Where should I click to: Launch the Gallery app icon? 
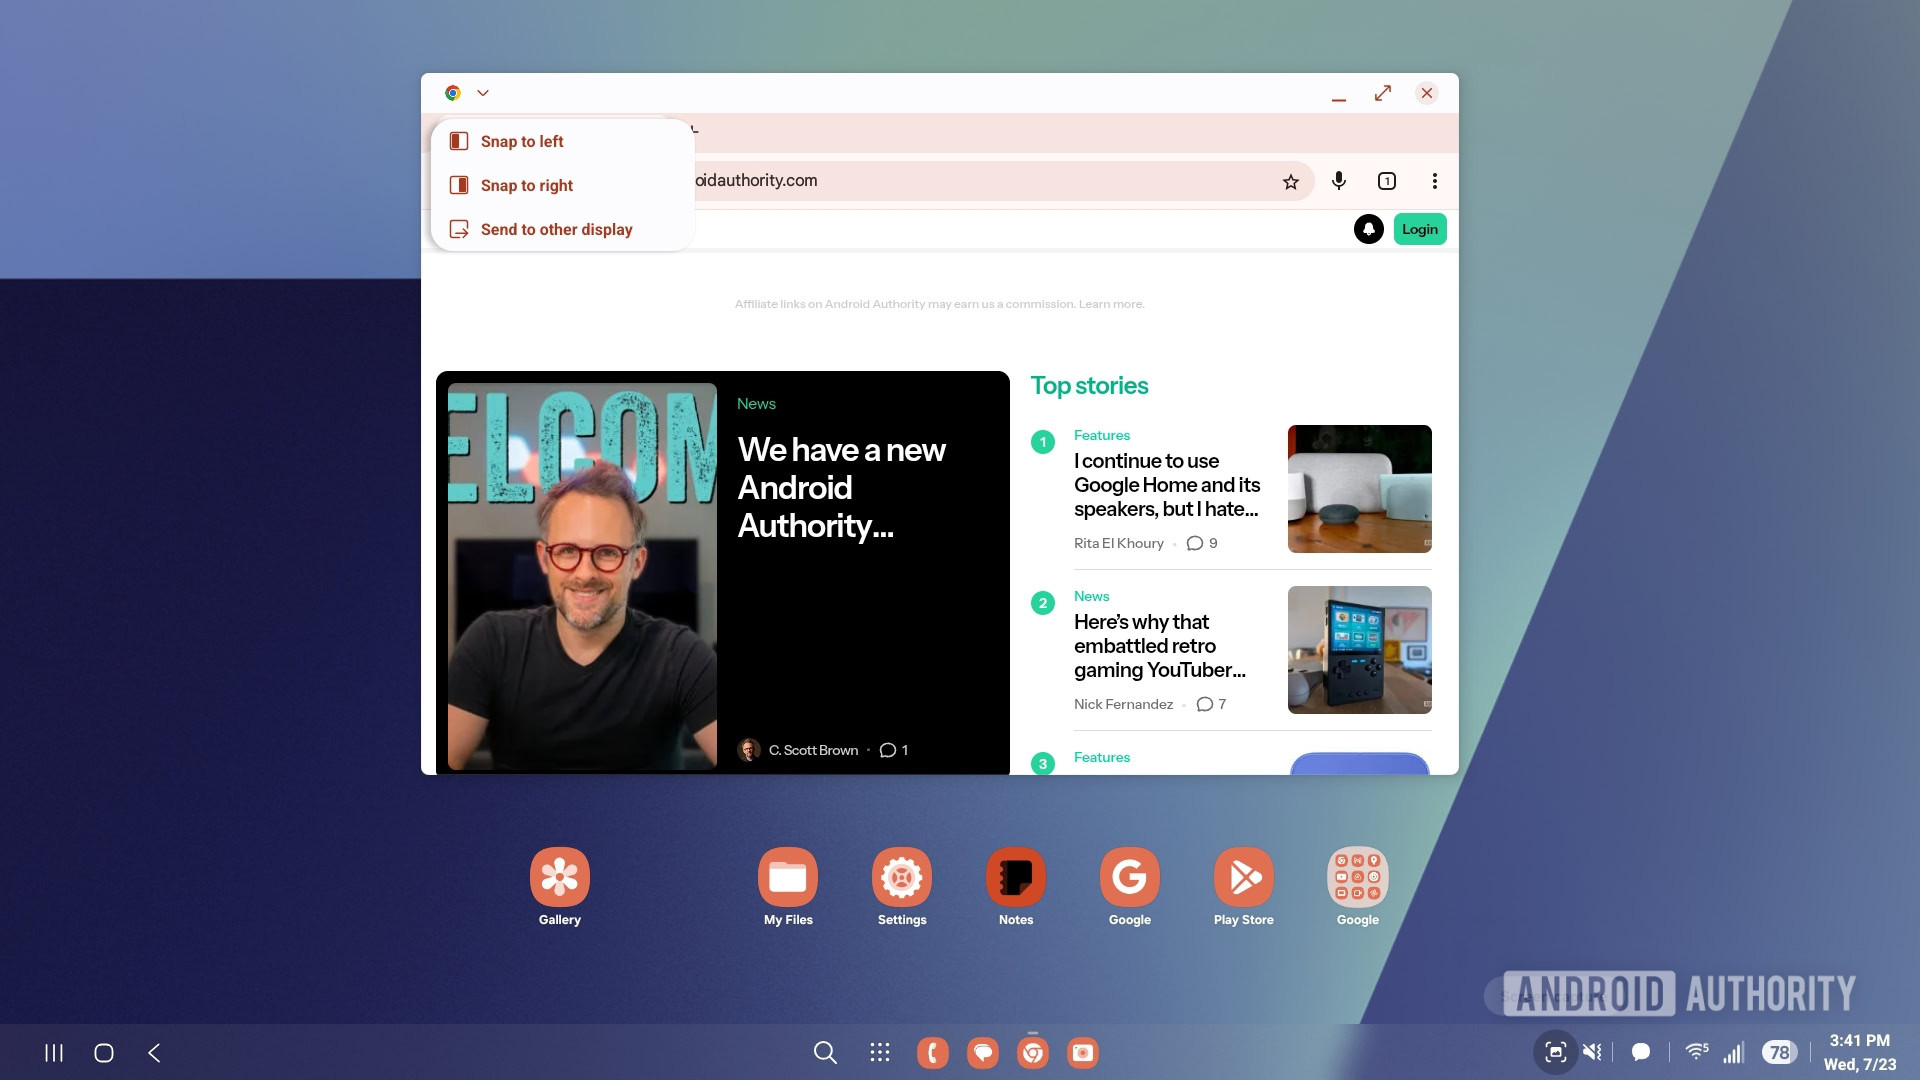(559, 877)
